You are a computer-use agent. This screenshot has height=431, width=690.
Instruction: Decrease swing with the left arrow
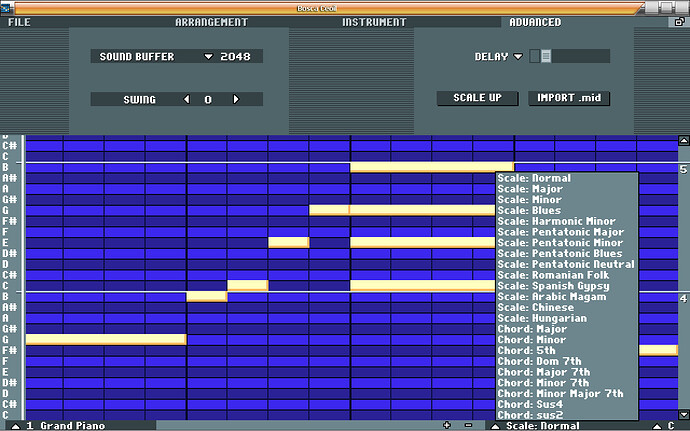click(187, 99)
